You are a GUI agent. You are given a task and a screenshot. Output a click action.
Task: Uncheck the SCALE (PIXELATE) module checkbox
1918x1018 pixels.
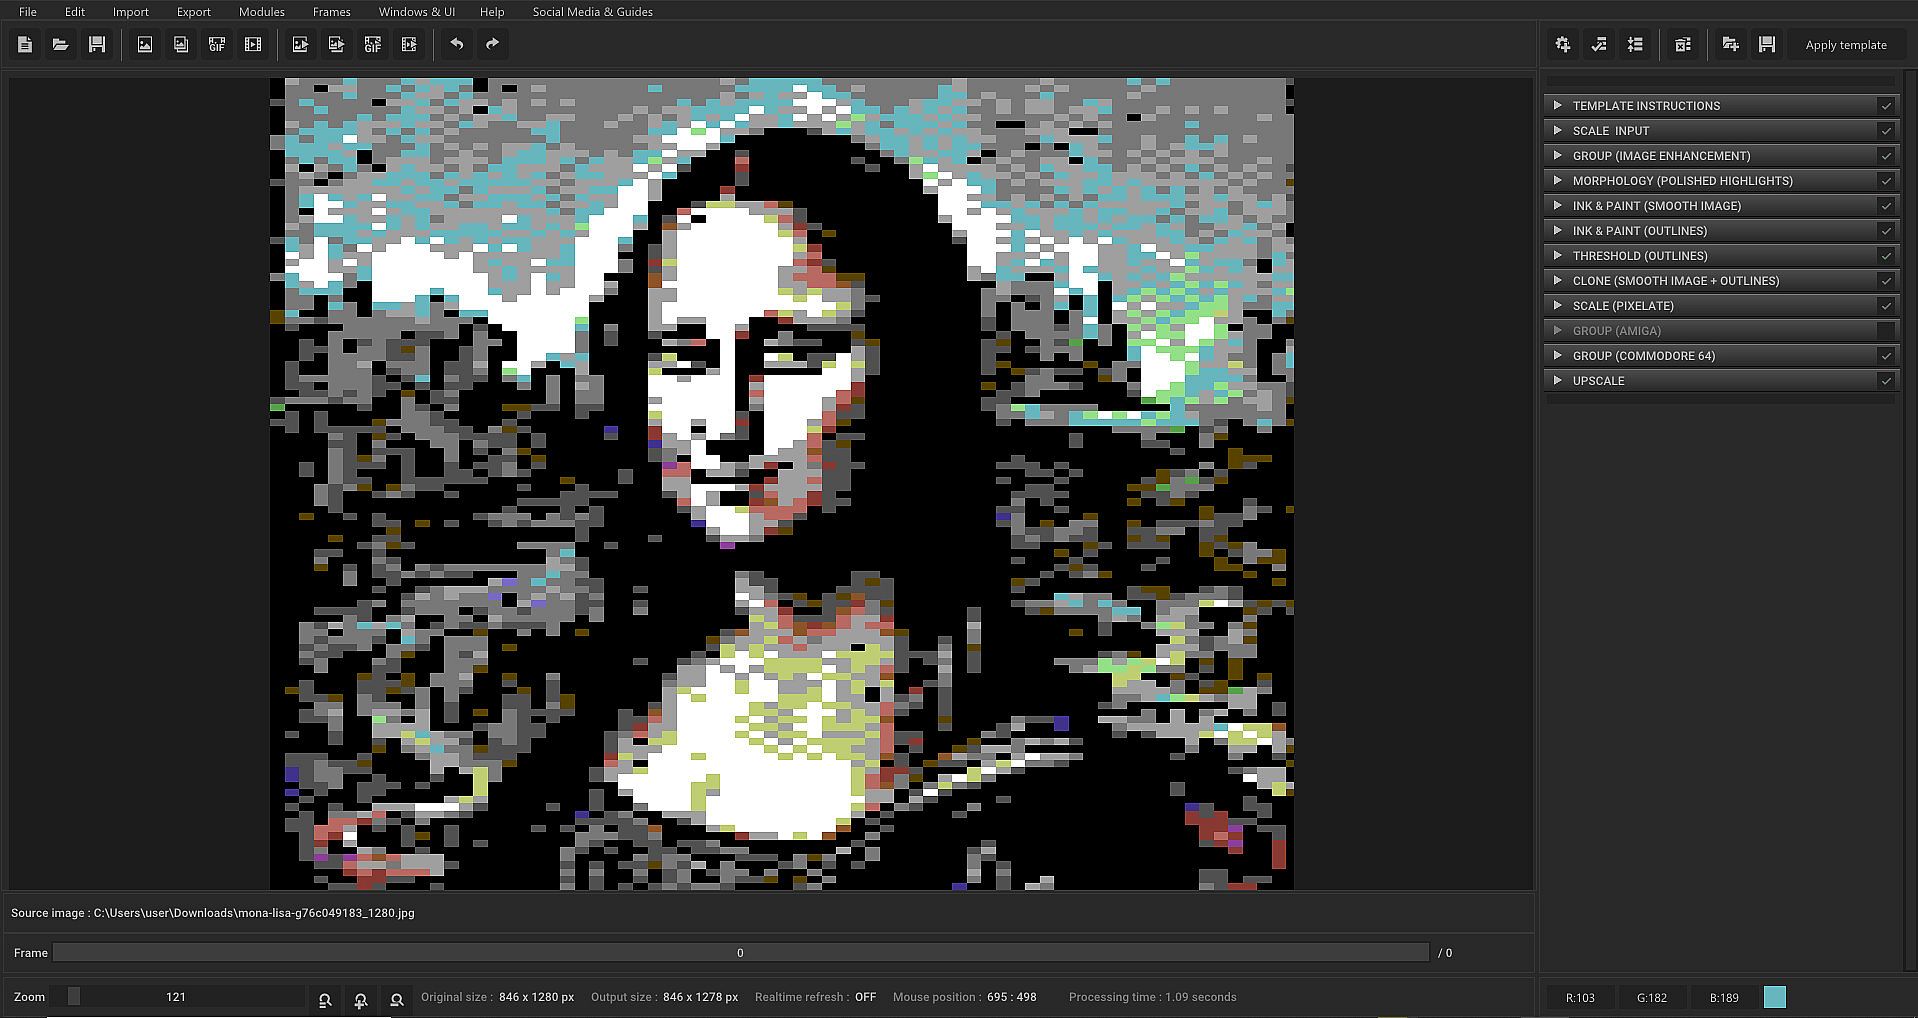(x=1886, y=306)
